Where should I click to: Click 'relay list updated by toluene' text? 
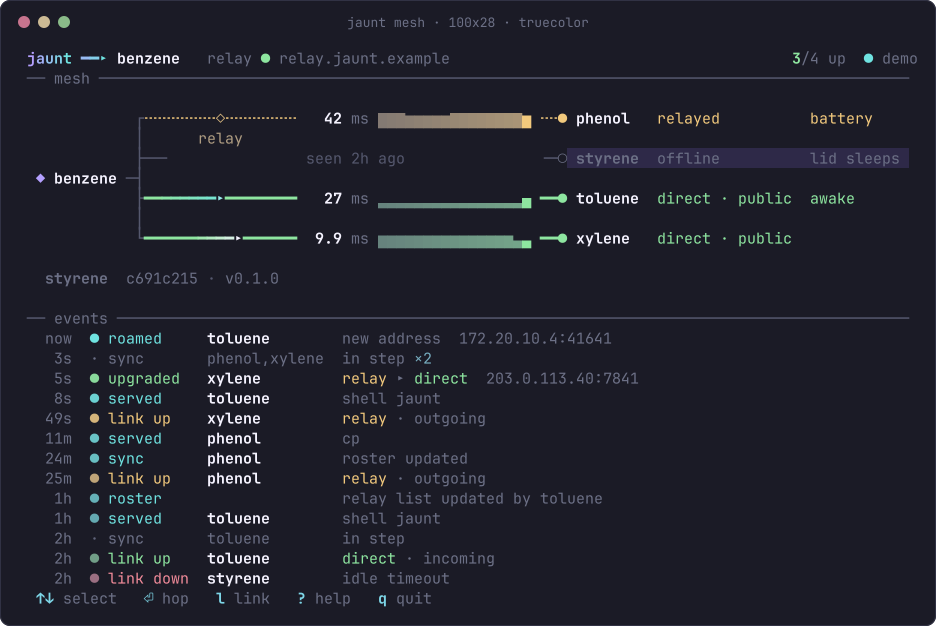pos(472,499)
